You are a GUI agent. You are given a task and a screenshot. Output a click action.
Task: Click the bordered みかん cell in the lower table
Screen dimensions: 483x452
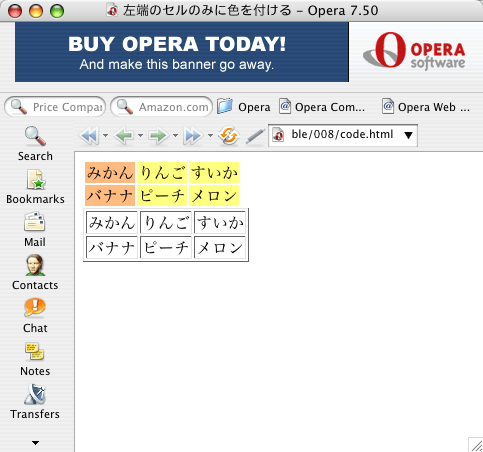tap(112, 222)
